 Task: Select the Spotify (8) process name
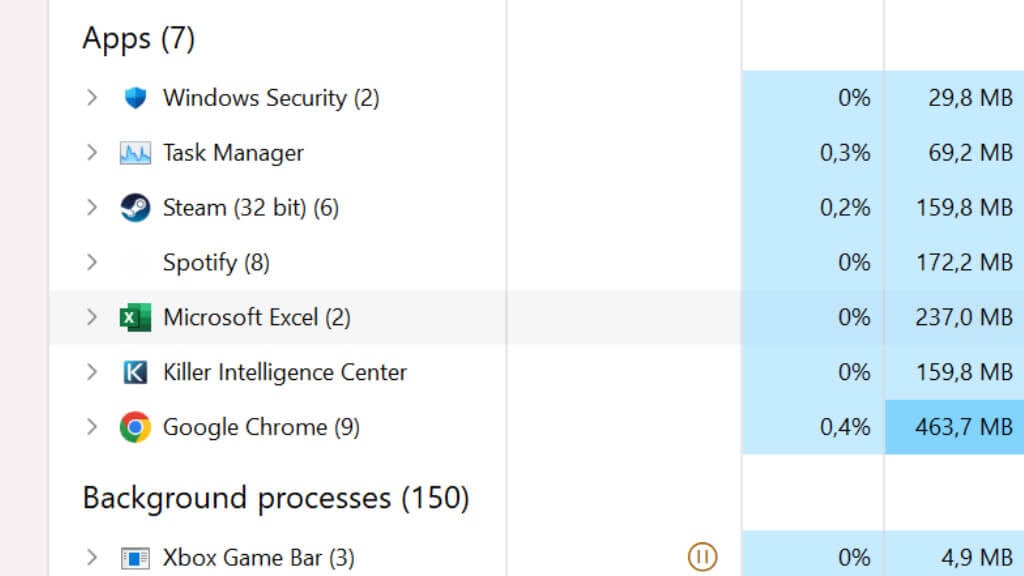216,263
